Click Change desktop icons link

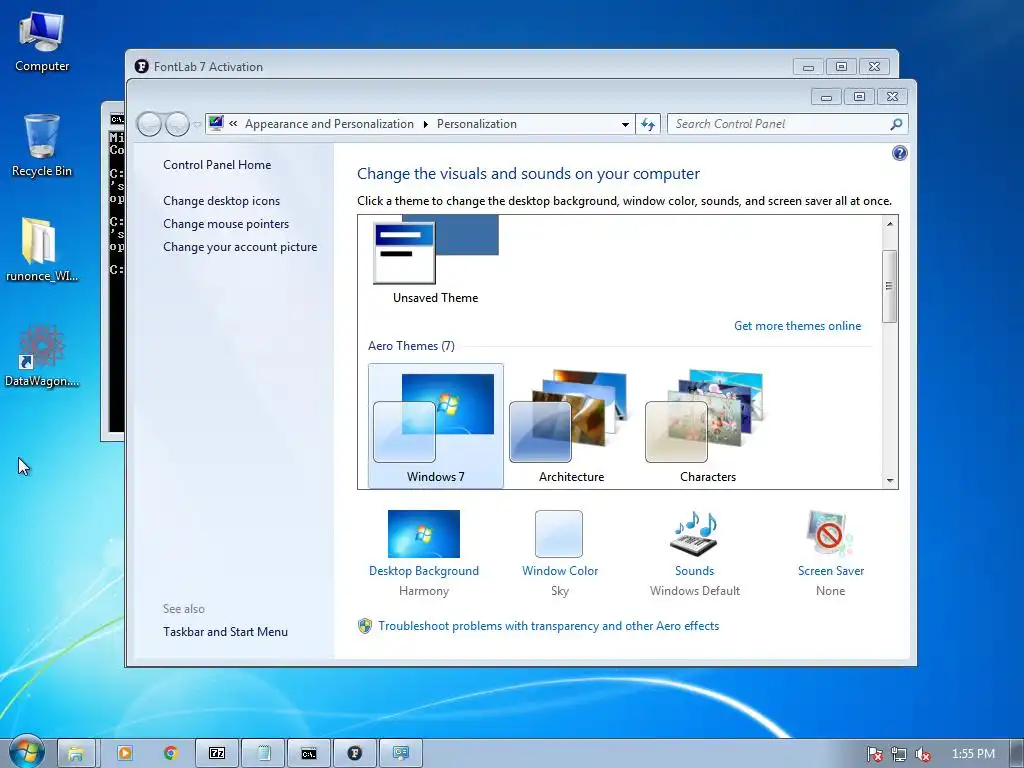(221, 200)
